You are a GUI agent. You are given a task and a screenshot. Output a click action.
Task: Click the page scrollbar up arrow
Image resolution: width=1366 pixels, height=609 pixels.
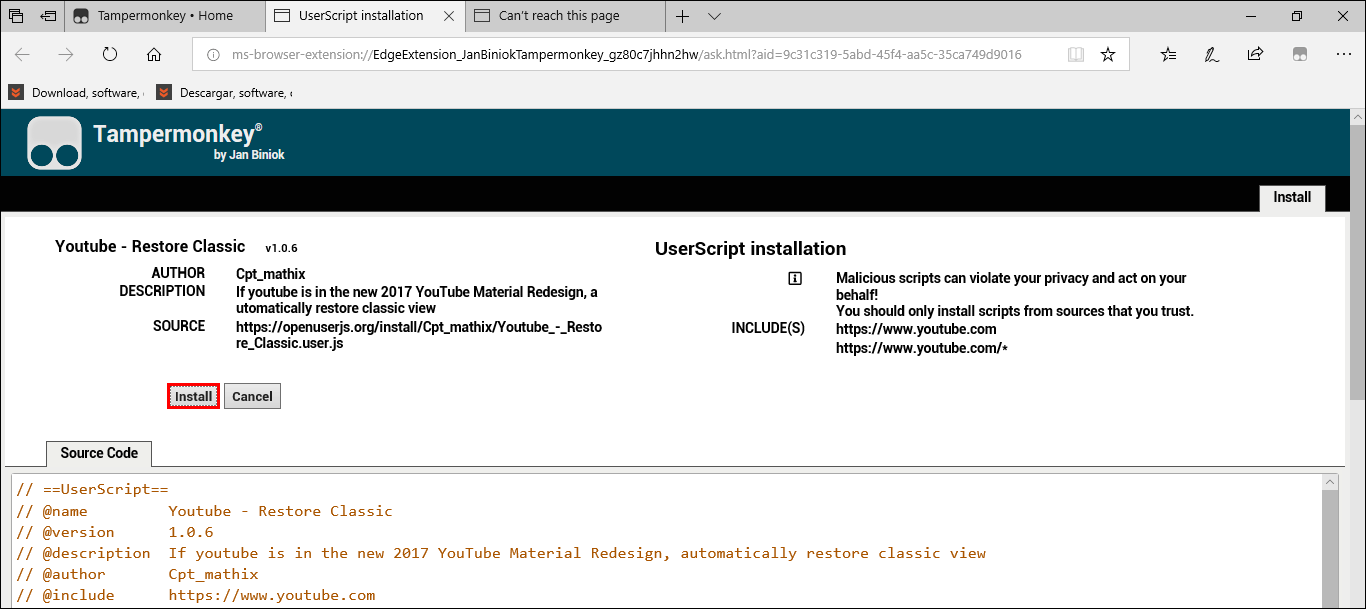(x=1356, y=119)
